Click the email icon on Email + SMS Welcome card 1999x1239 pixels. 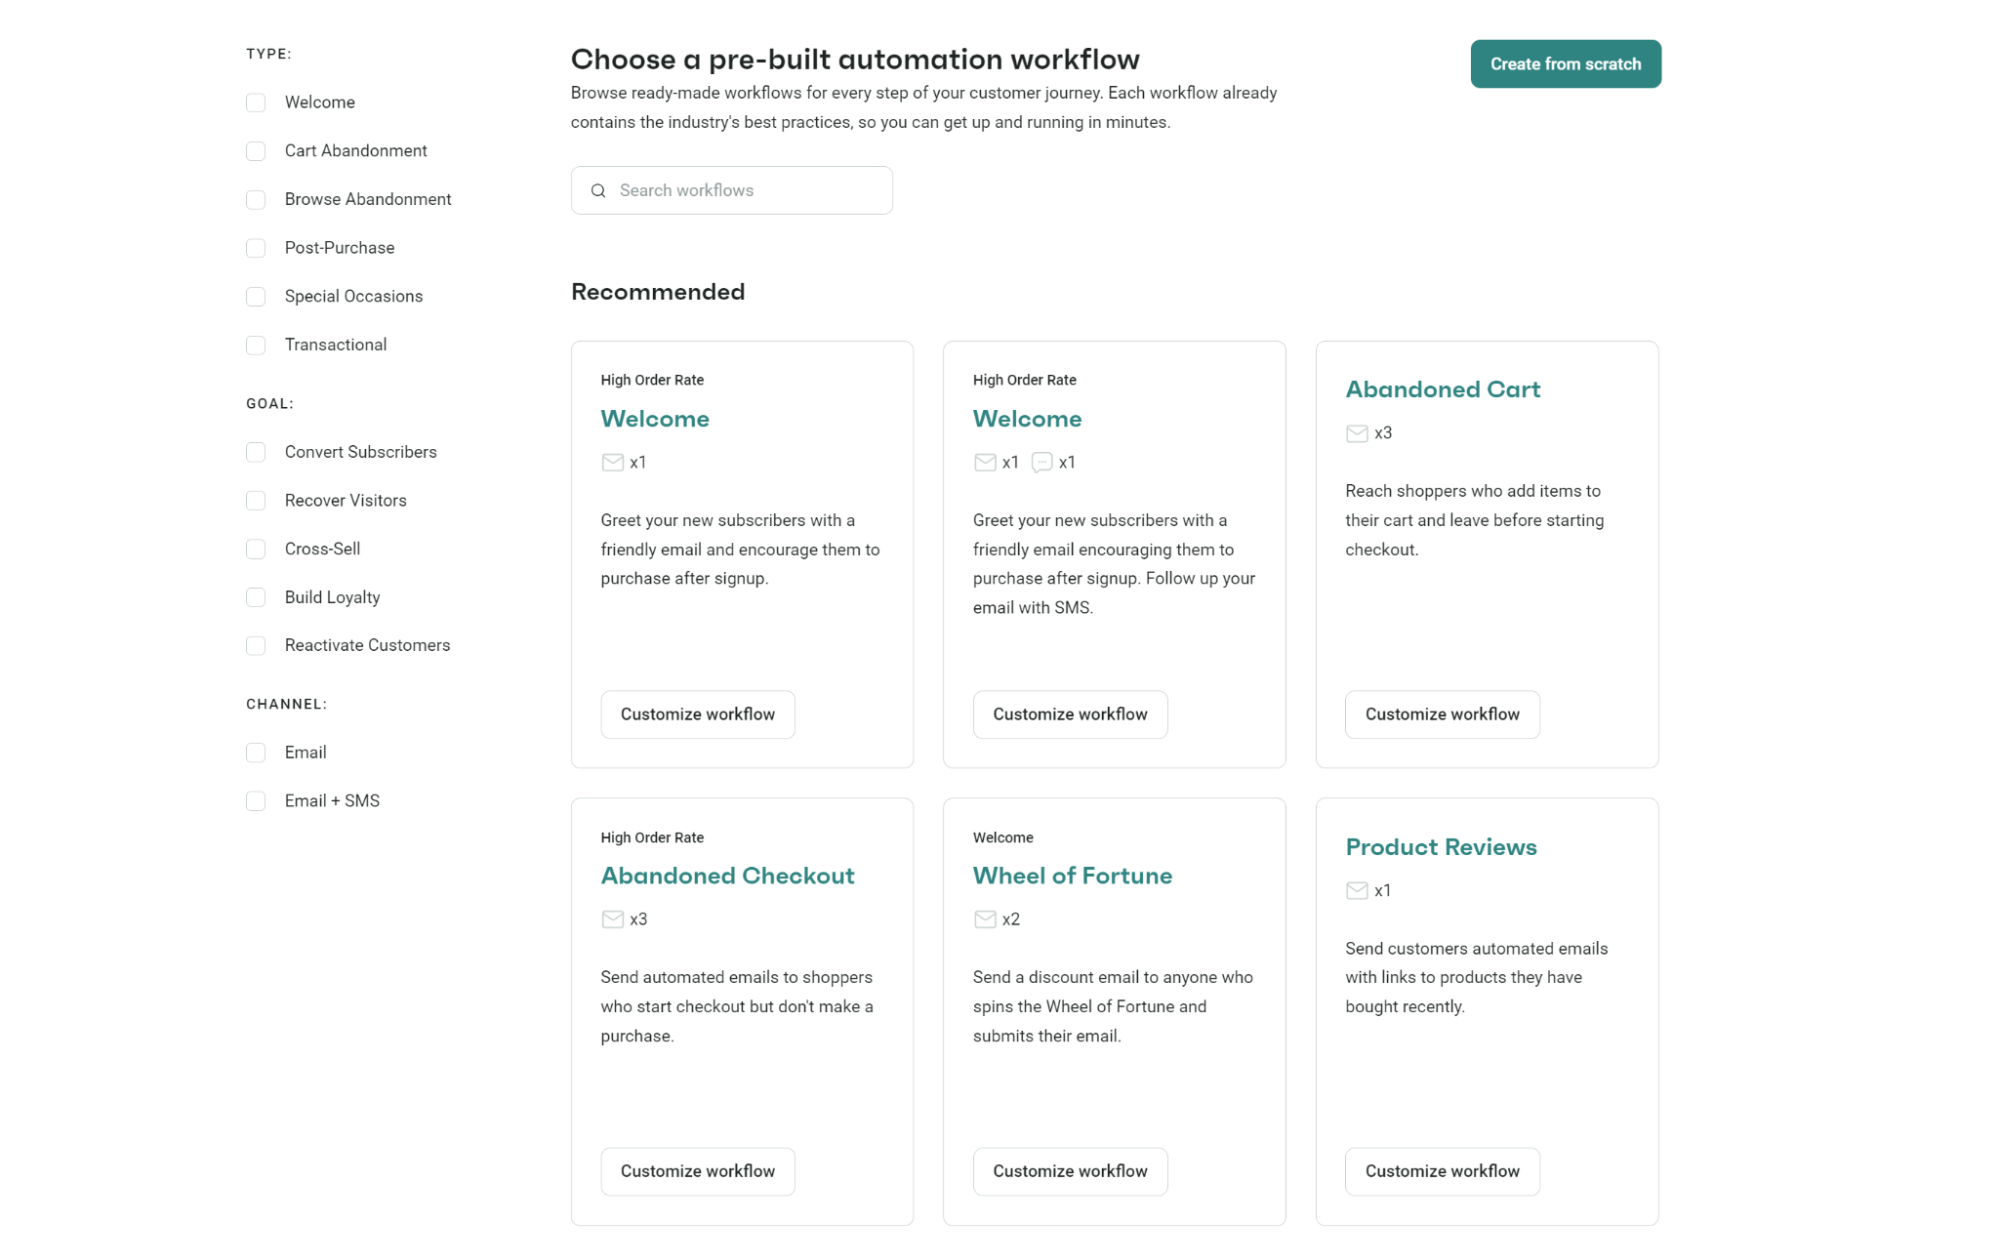[984, 462]
